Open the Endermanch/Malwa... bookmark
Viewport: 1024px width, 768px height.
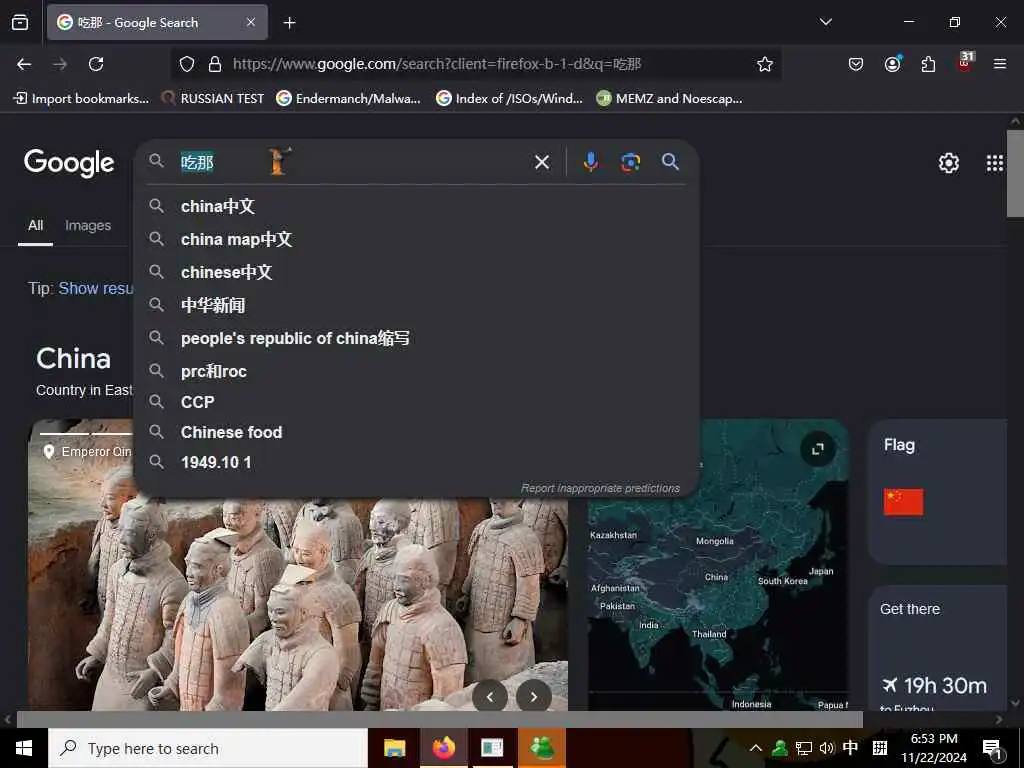pyautogui.click(x=348, y=99)
